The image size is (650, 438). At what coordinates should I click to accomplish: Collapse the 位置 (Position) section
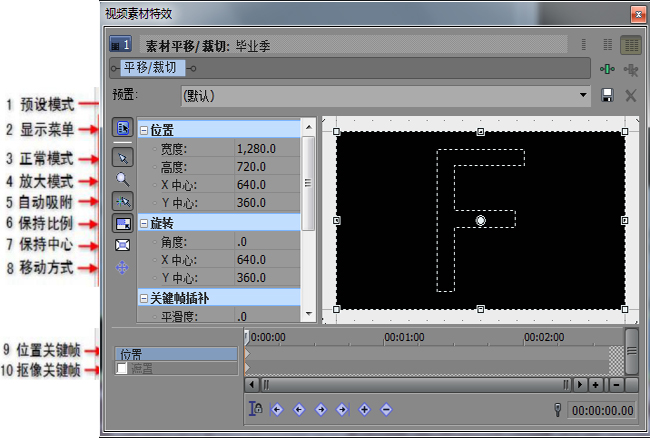144,130
